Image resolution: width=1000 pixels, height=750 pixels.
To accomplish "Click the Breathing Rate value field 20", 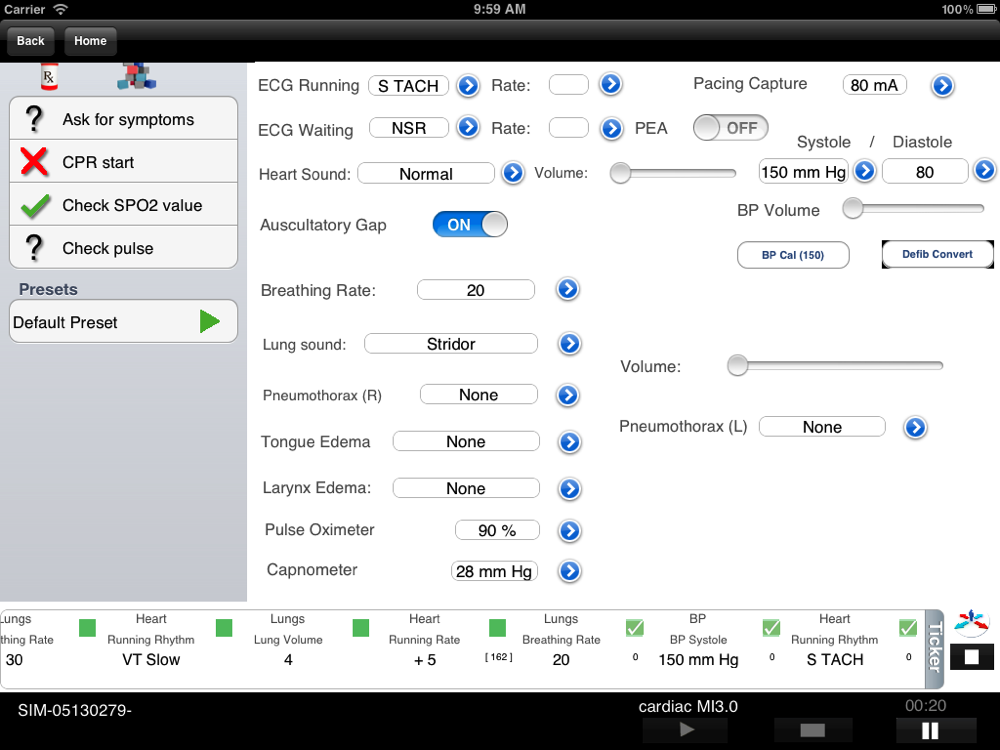I will (476, 290).
